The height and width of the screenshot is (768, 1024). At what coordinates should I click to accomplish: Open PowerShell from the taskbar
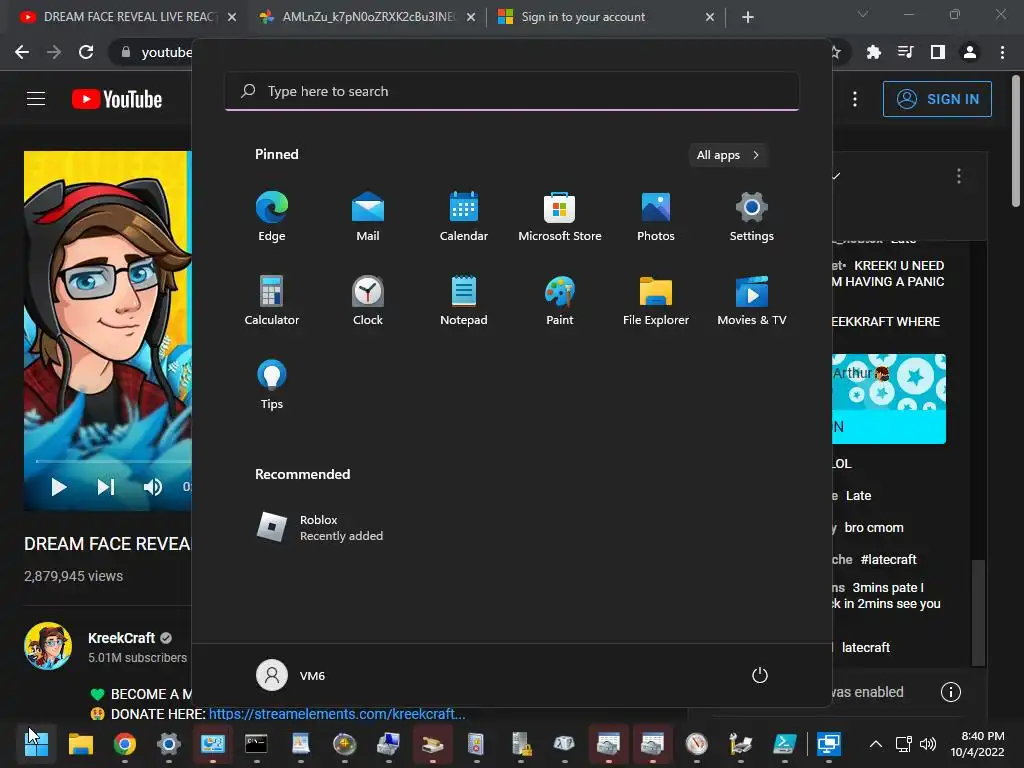[x=784, y=743]
